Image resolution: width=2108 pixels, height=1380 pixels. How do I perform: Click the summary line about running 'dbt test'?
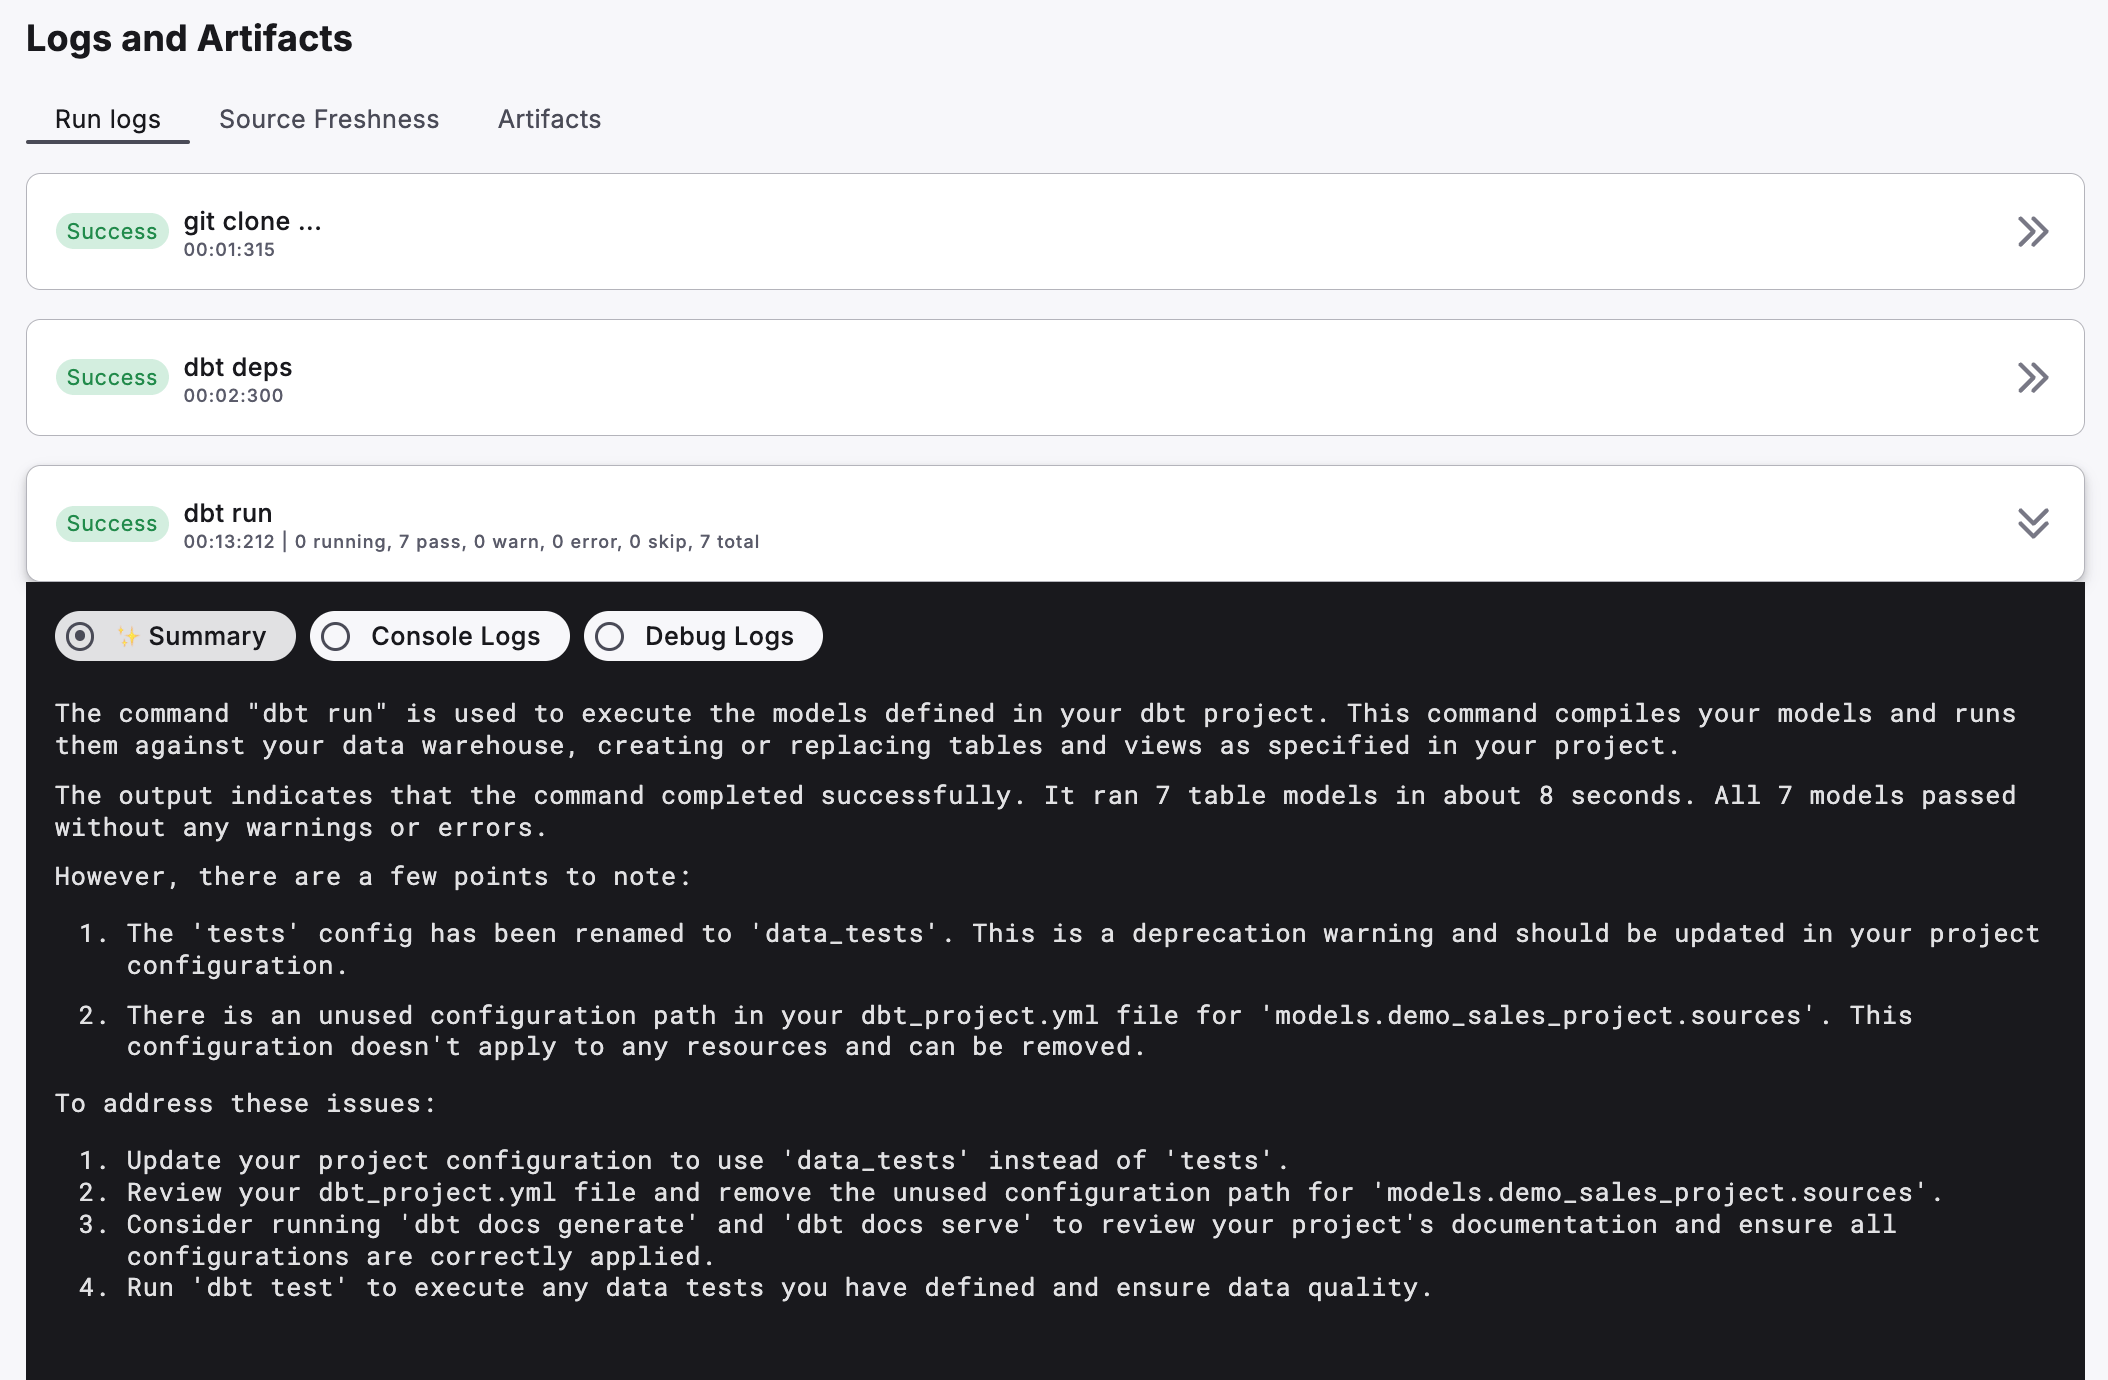click(779, 1288)
